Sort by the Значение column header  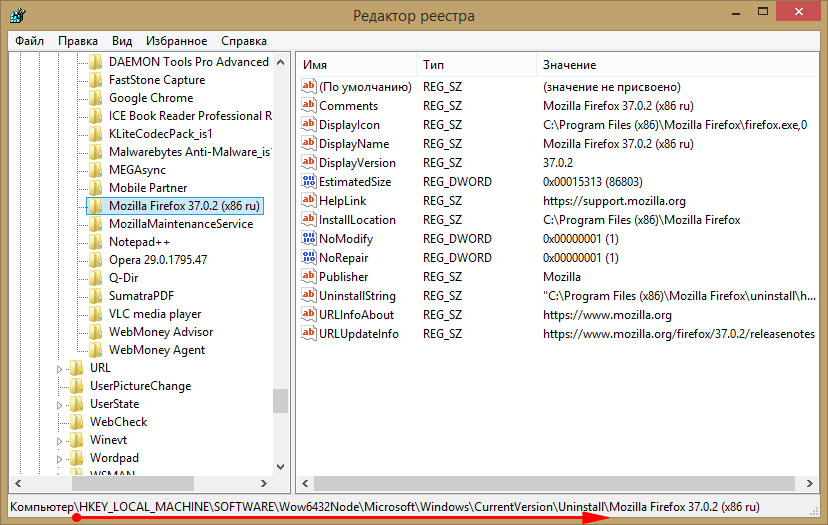(x=678, y=64)
